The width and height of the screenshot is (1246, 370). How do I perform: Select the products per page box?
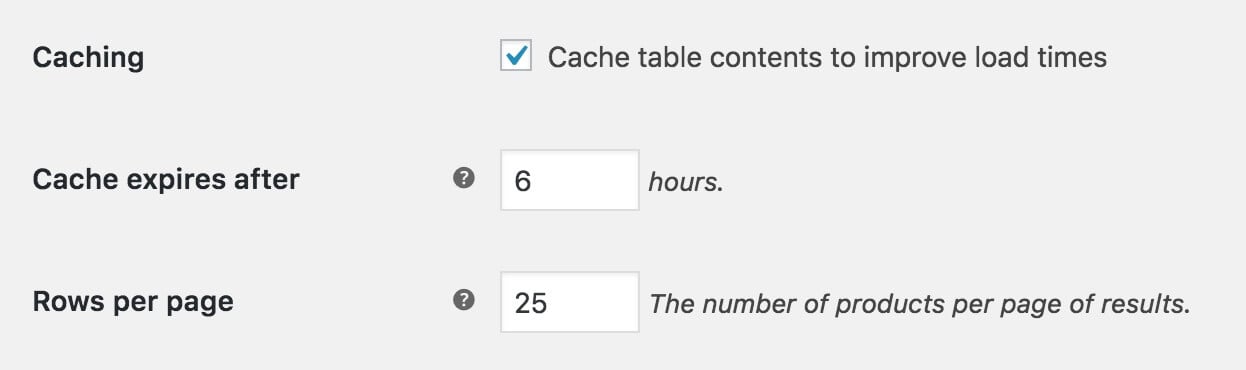point(570,302)
